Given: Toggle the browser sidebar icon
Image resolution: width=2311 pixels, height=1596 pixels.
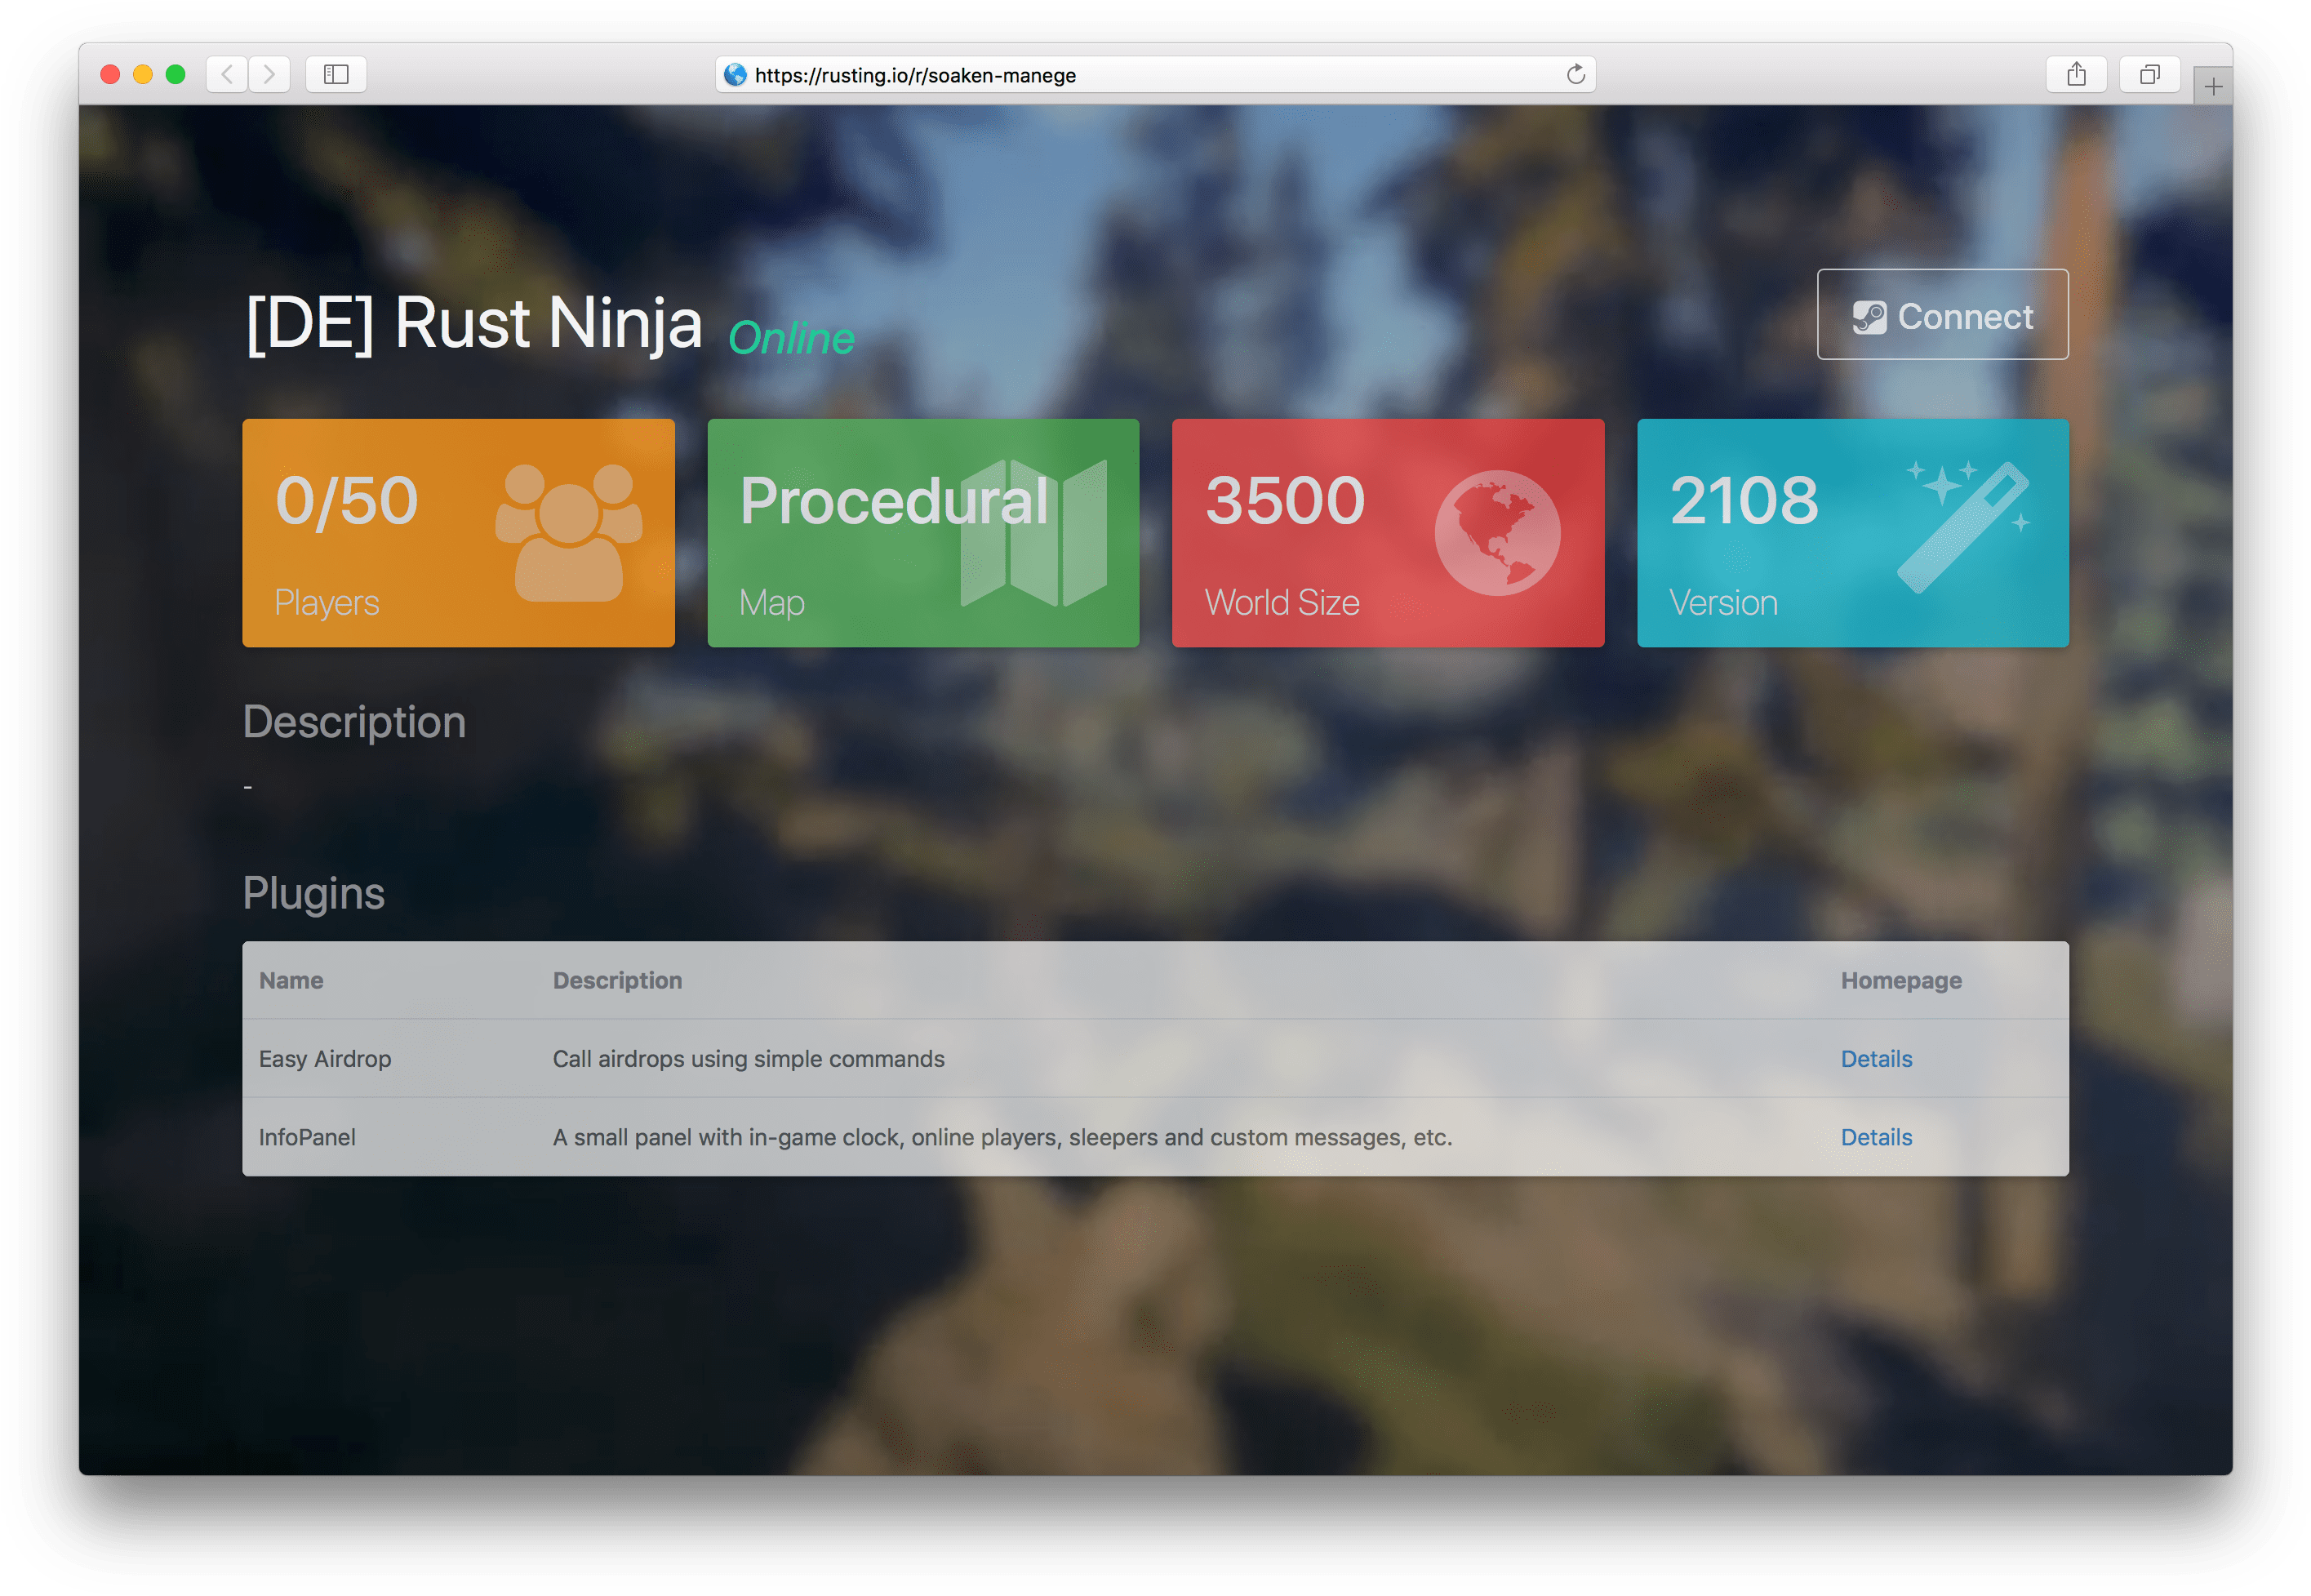Looking at the screenshot, I should [x=335, y=74].
